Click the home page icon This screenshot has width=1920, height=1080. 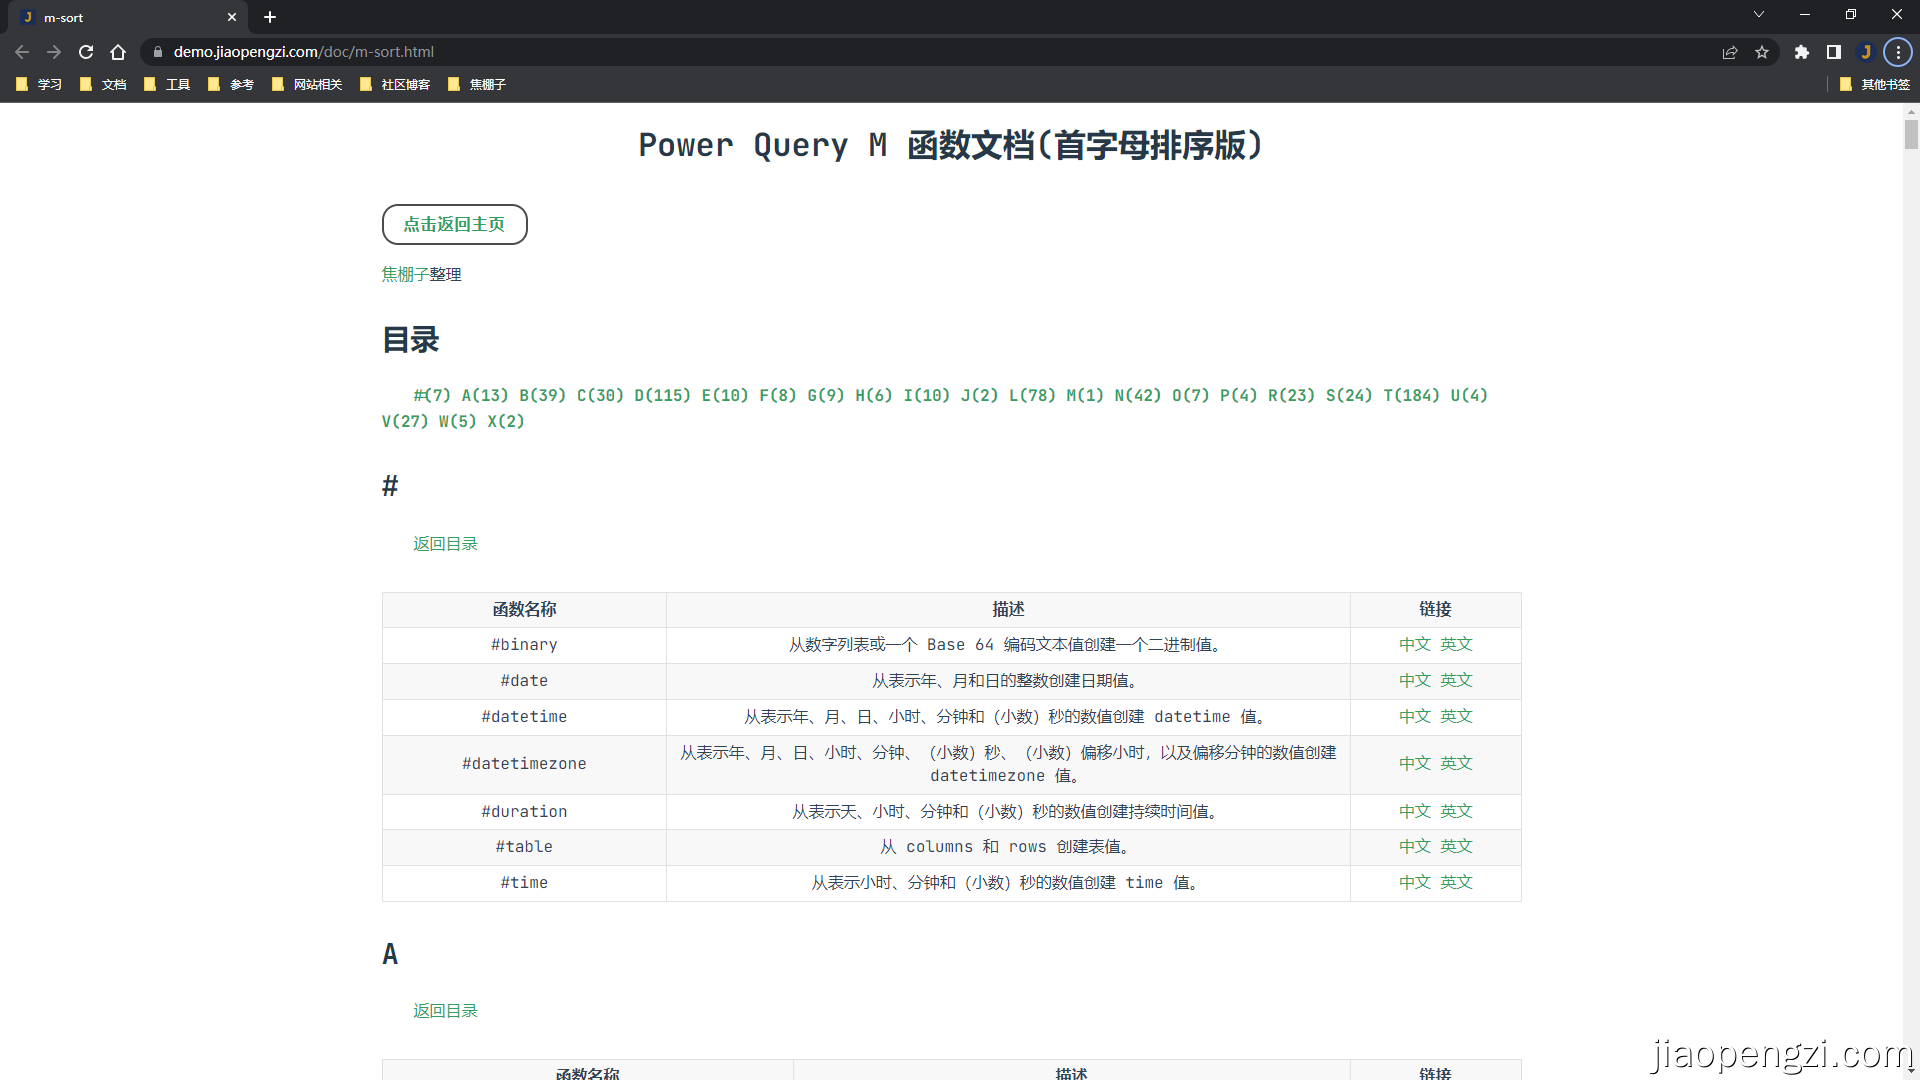pyautogui.click(x=118, y=52)
